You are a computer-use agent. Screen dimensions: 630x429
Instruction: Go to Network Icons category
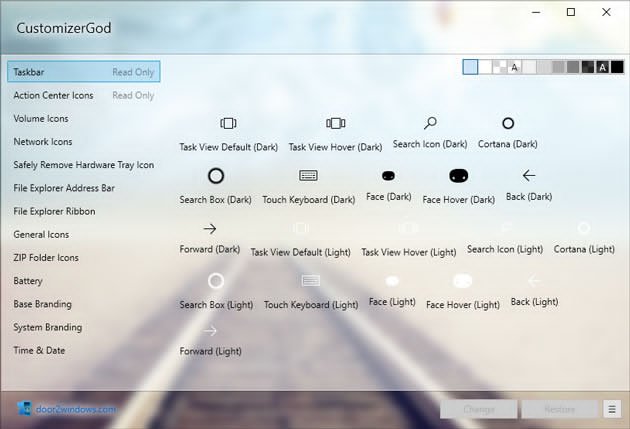tap(84, 142)
